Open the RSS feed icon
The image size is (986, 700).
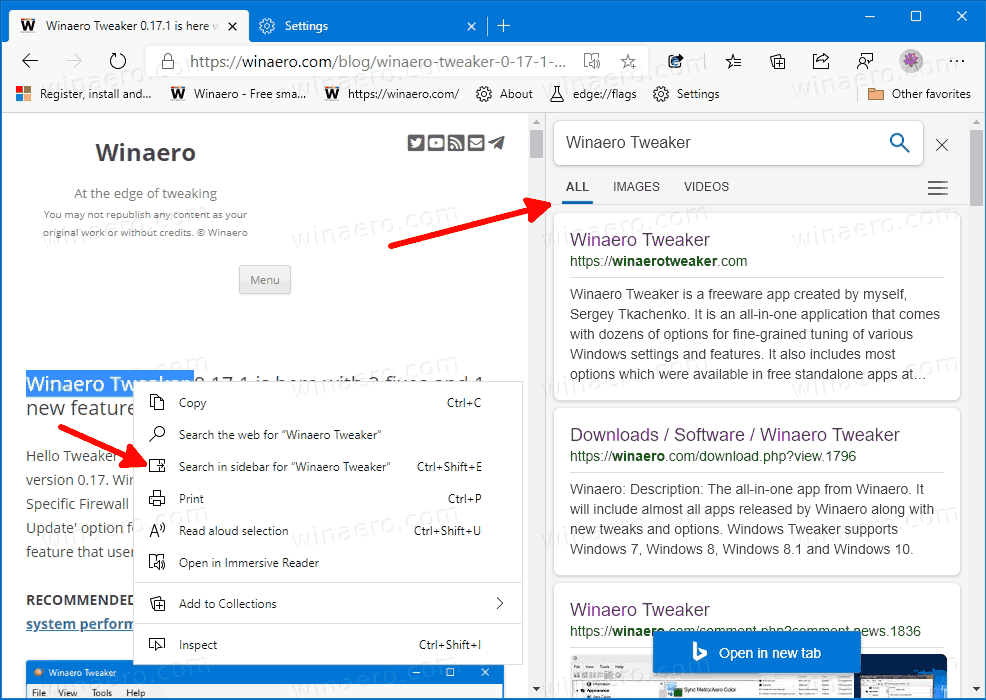click(x=456, y=143)
